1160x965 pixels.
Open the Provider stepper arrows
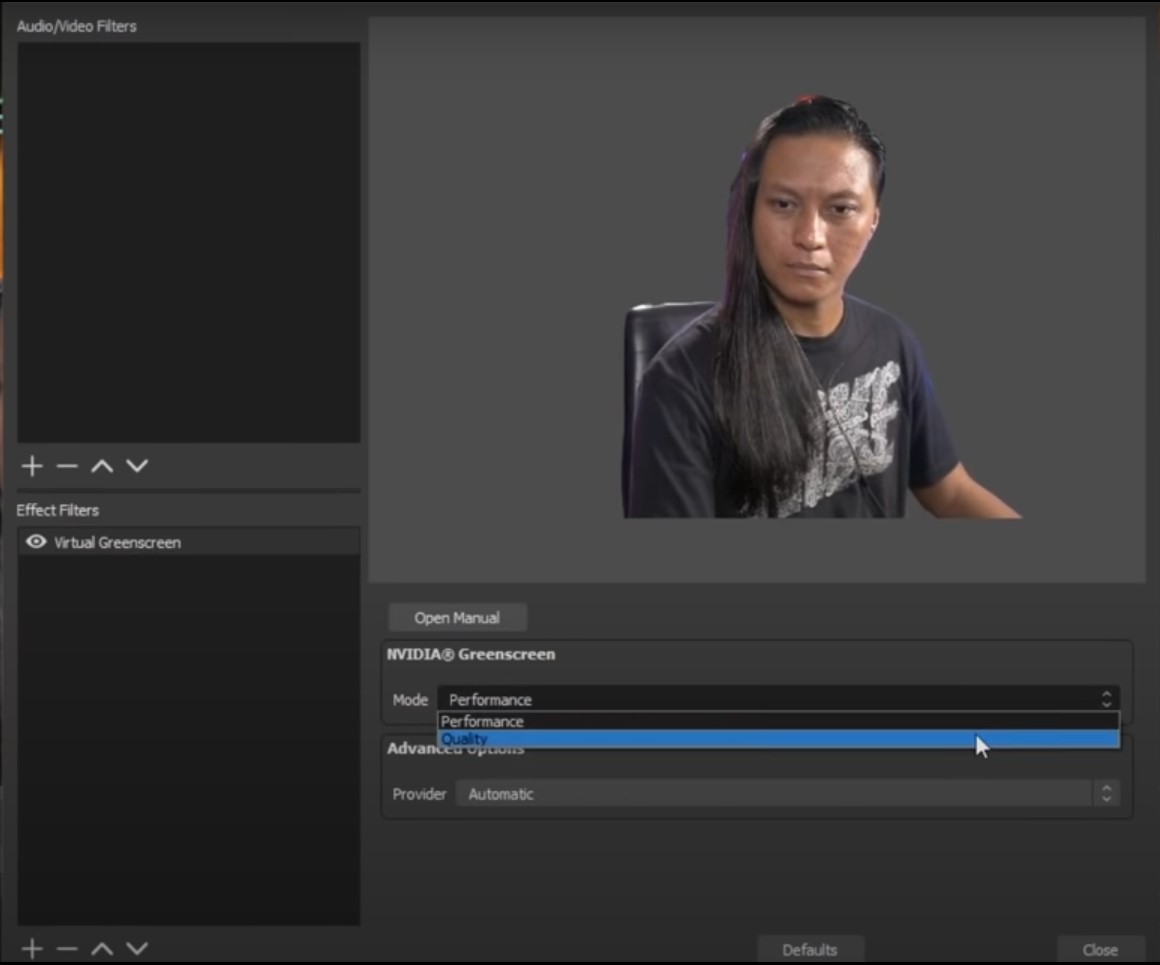click(1106, 793)
